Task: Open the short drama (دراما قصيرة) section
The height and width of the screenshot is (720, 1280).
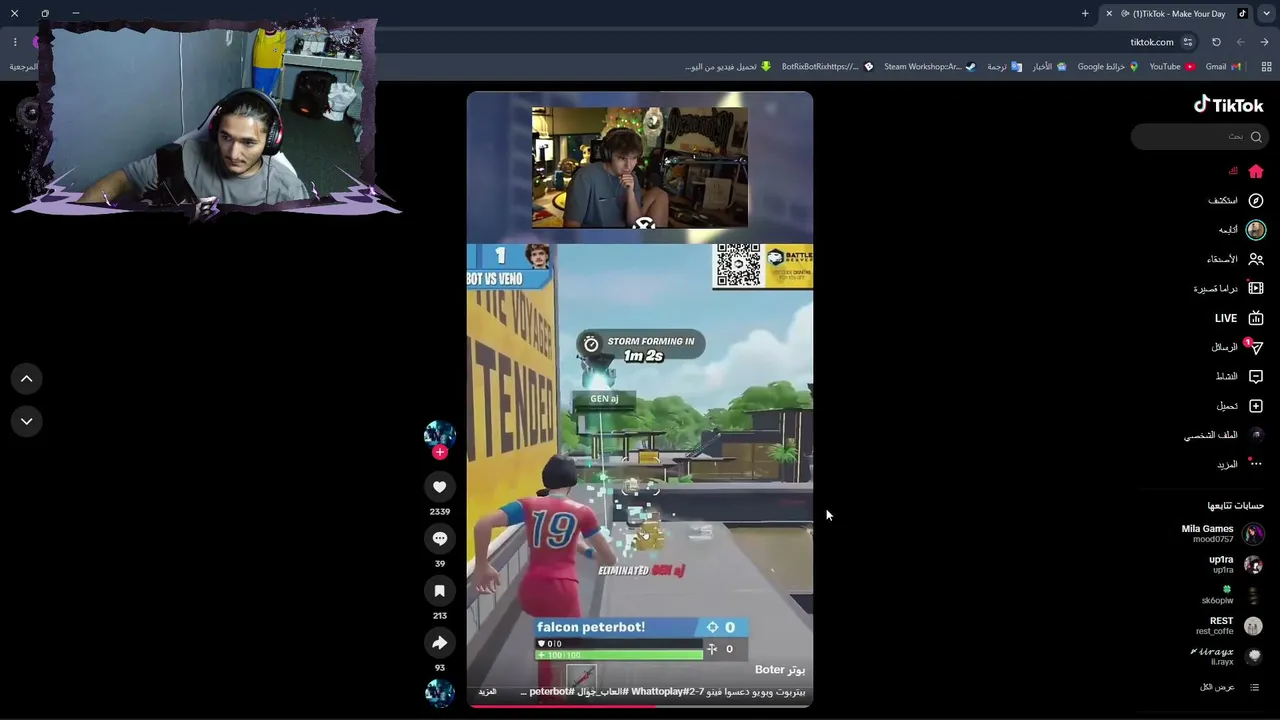Action: click(1229, 289)
